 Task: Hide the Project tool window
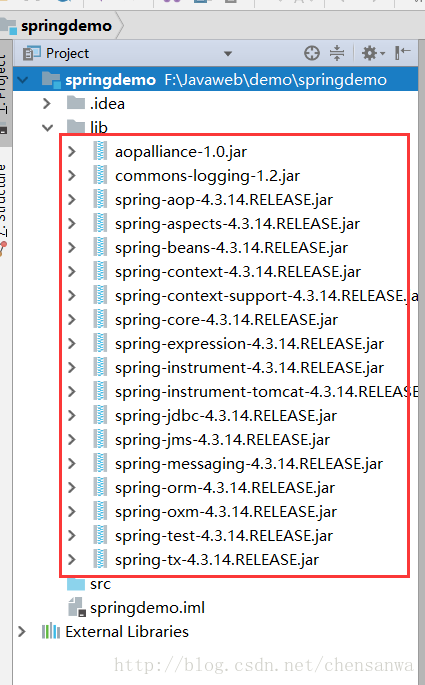(402, 53)
